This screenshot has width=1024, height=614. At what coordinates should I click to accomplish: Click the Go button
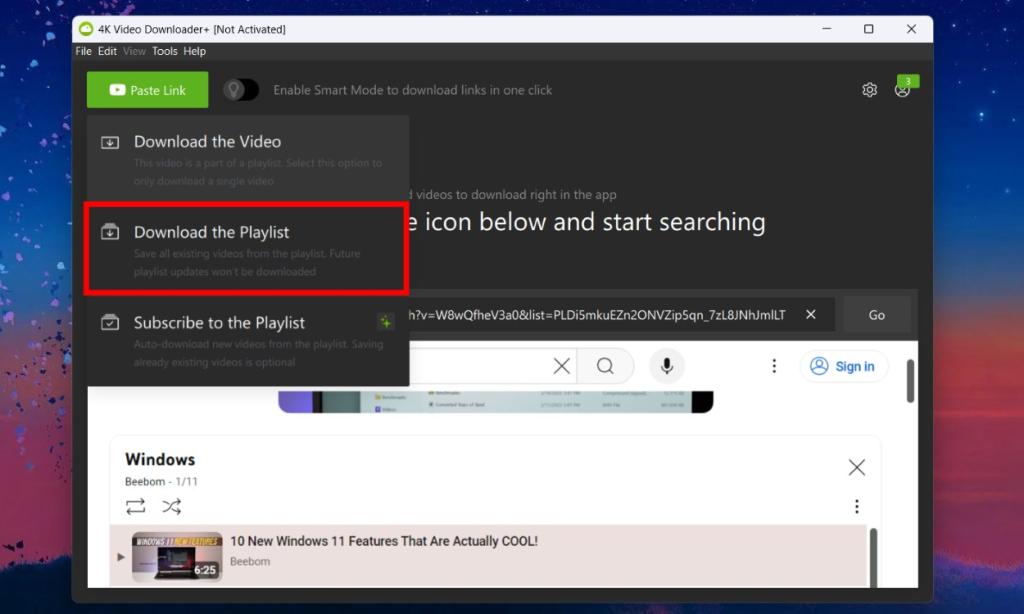coord(876,314)
